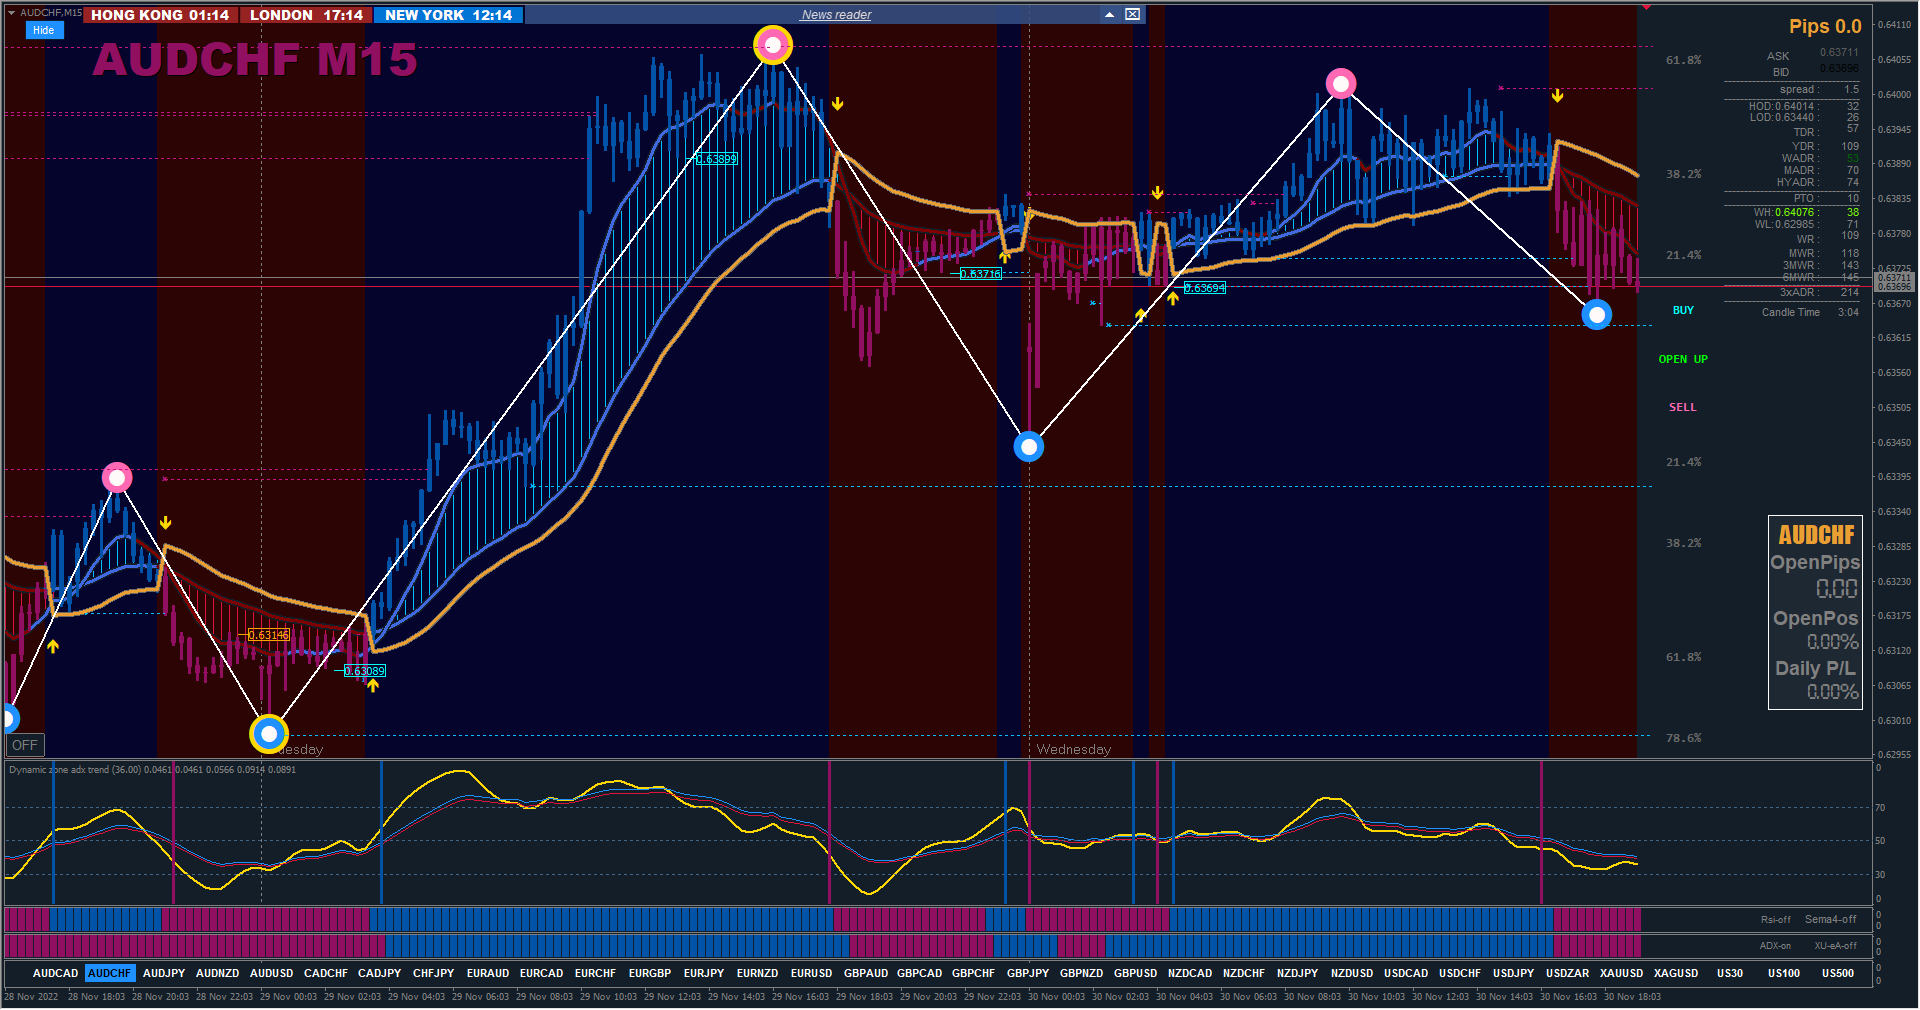This screenshot has width=1920, height=1010.
Task: Click the 0.63089 price label tag
Action: pyautogui.click(x=365, y=671)
